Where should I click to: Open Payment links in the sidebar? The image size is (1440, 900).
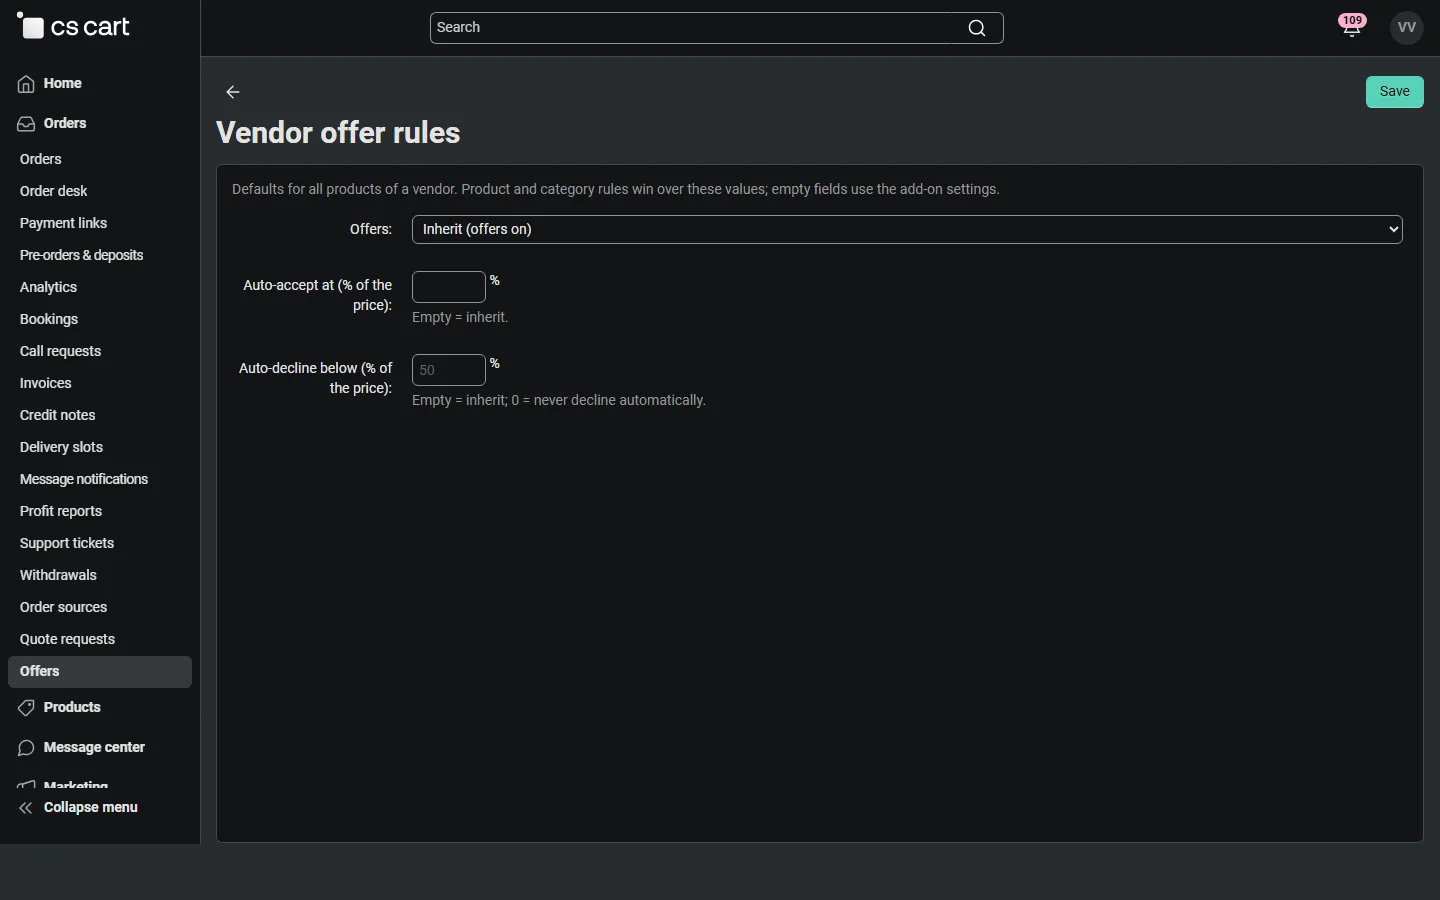click(x=63, y=223)
